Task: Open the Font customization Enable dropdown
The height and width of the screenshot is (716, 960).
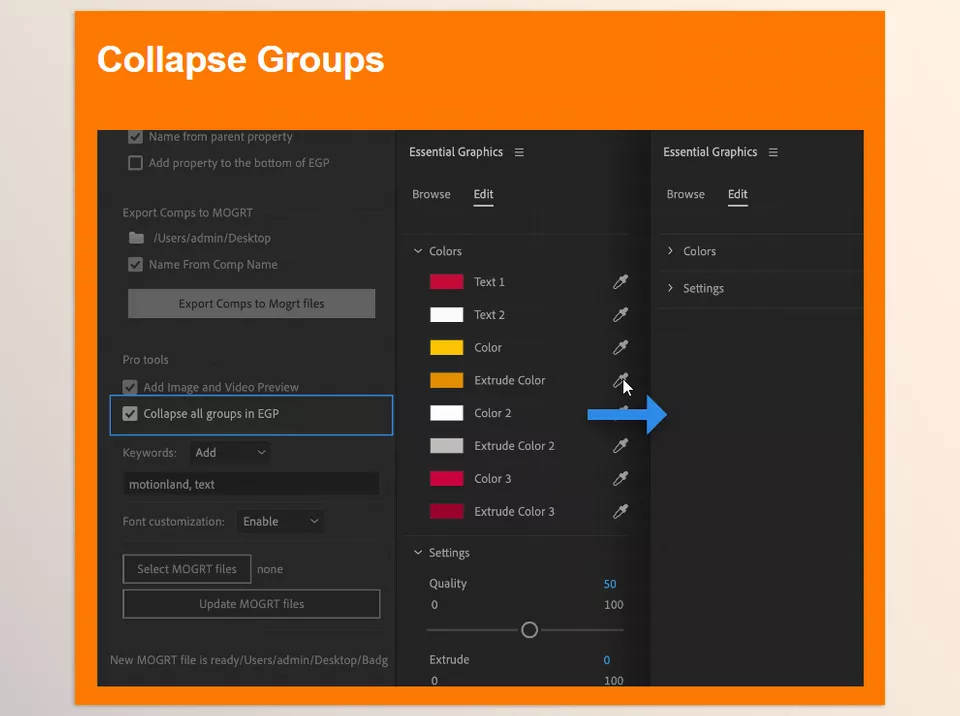Action: [280, 521]
